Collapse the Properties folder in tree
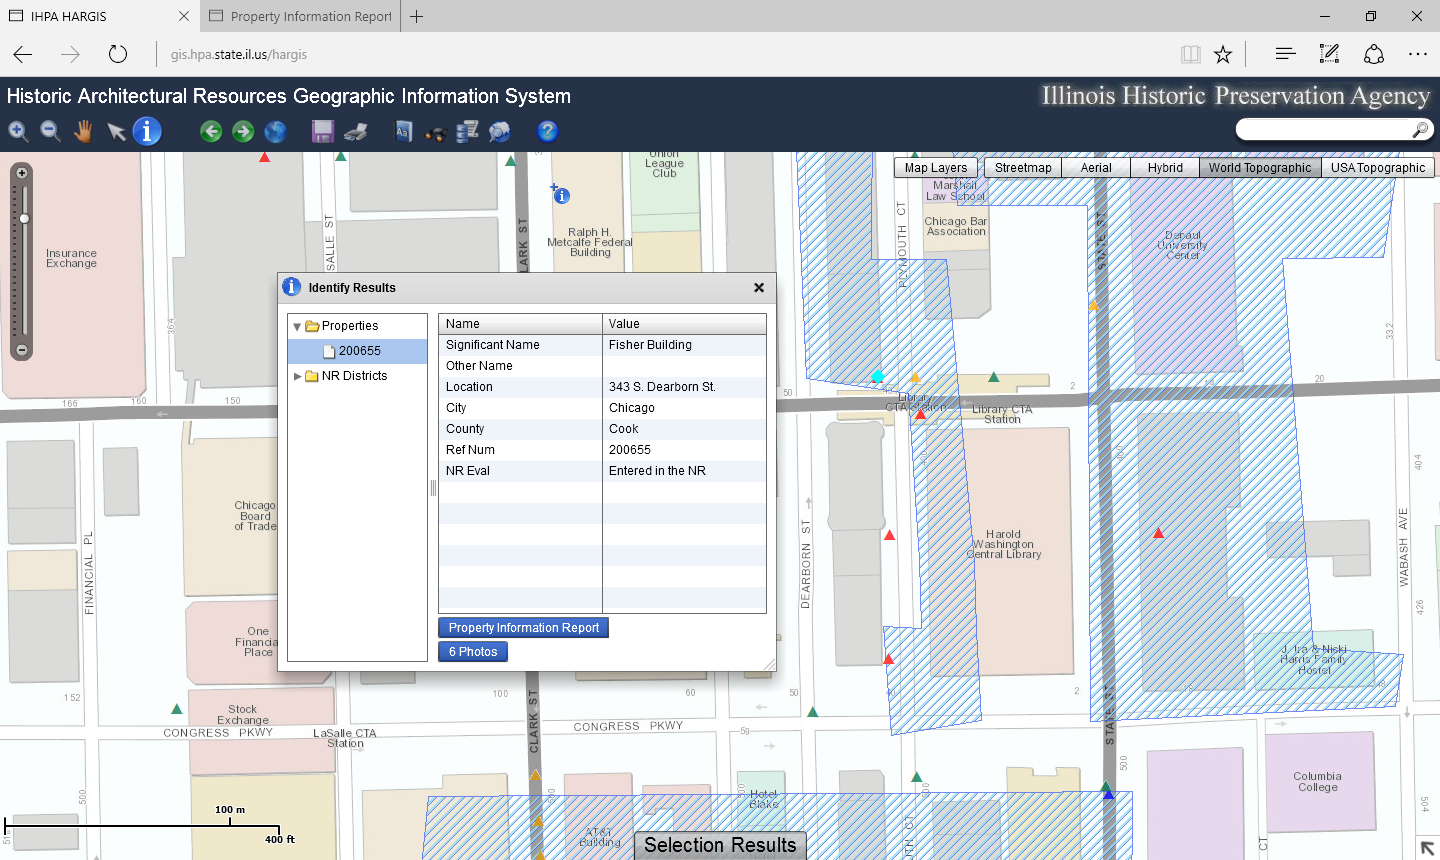 [x=297, y=326]
